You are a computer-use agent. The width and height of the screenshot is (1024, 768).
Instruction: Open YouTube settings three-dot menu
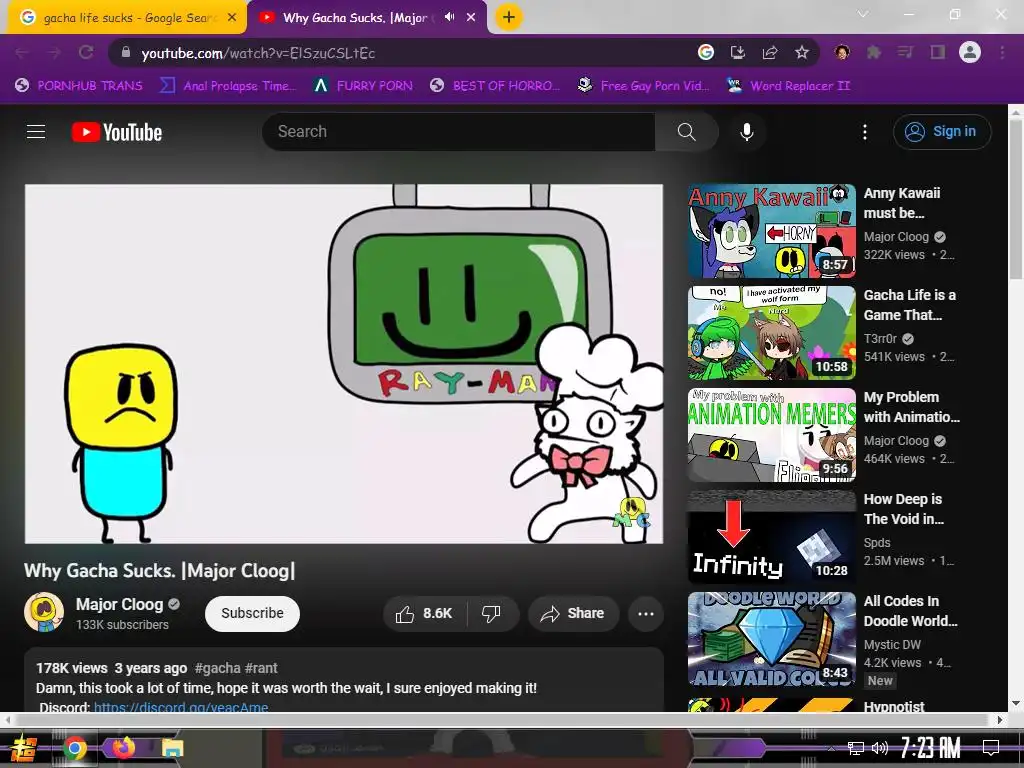point(865,132)
